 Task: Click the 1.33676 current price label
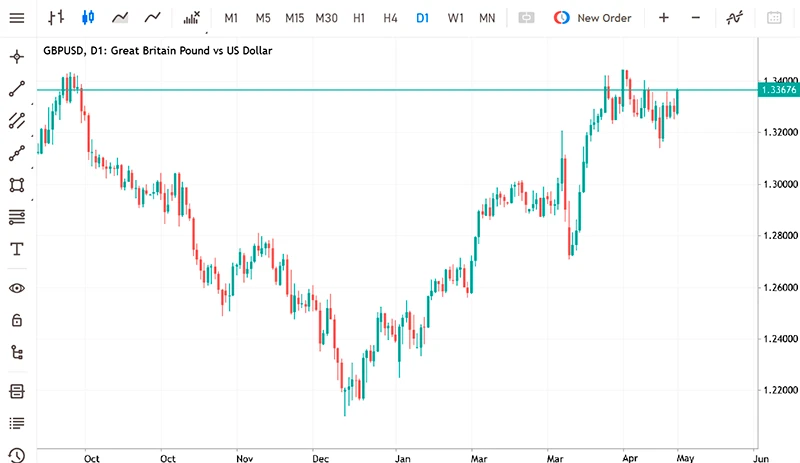coord(779,90)
